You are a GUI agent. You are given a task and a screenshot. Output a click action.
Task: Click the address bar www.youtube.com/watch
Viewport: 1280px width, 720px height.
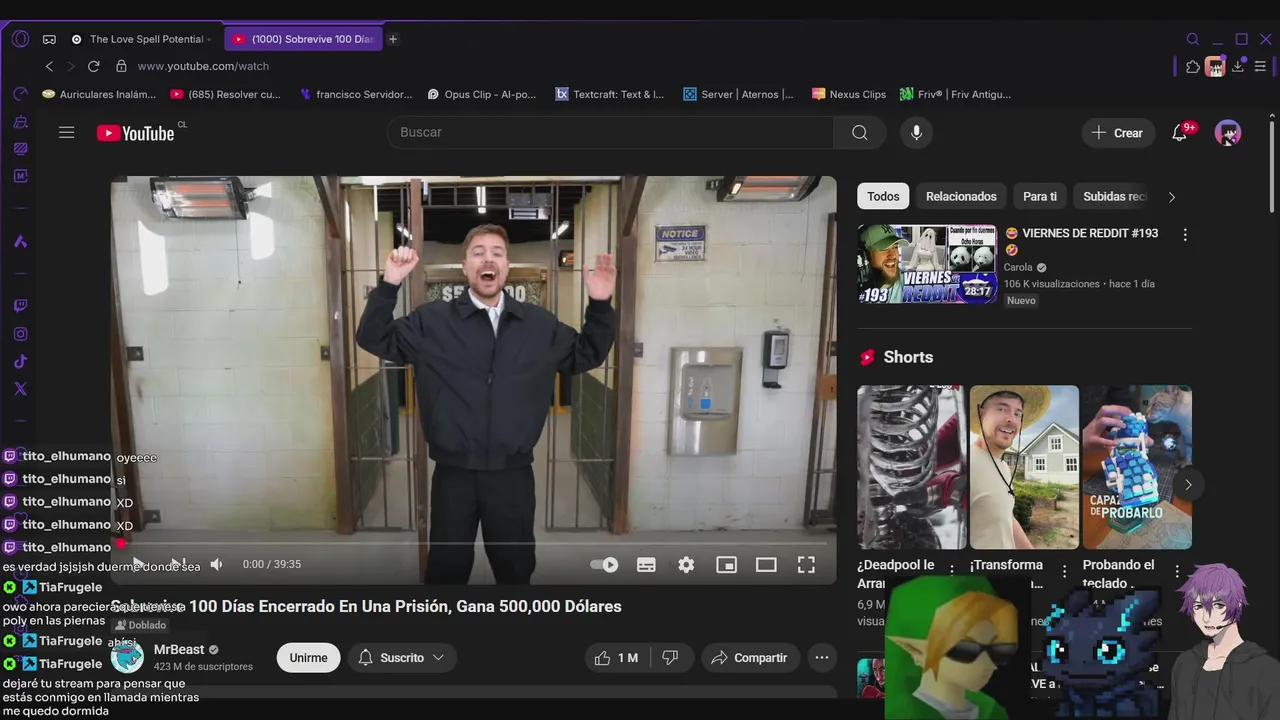tap(203, 66)
